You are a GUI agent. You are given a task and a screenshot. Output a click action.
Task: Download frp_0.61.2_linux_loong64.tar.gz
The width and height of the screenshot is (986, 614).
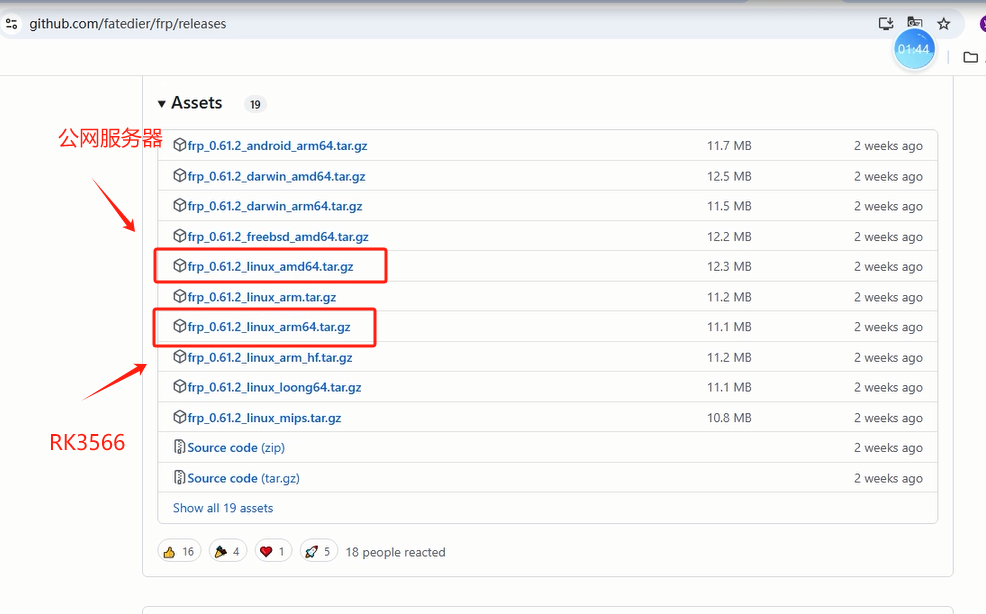[x=274, y=387]
